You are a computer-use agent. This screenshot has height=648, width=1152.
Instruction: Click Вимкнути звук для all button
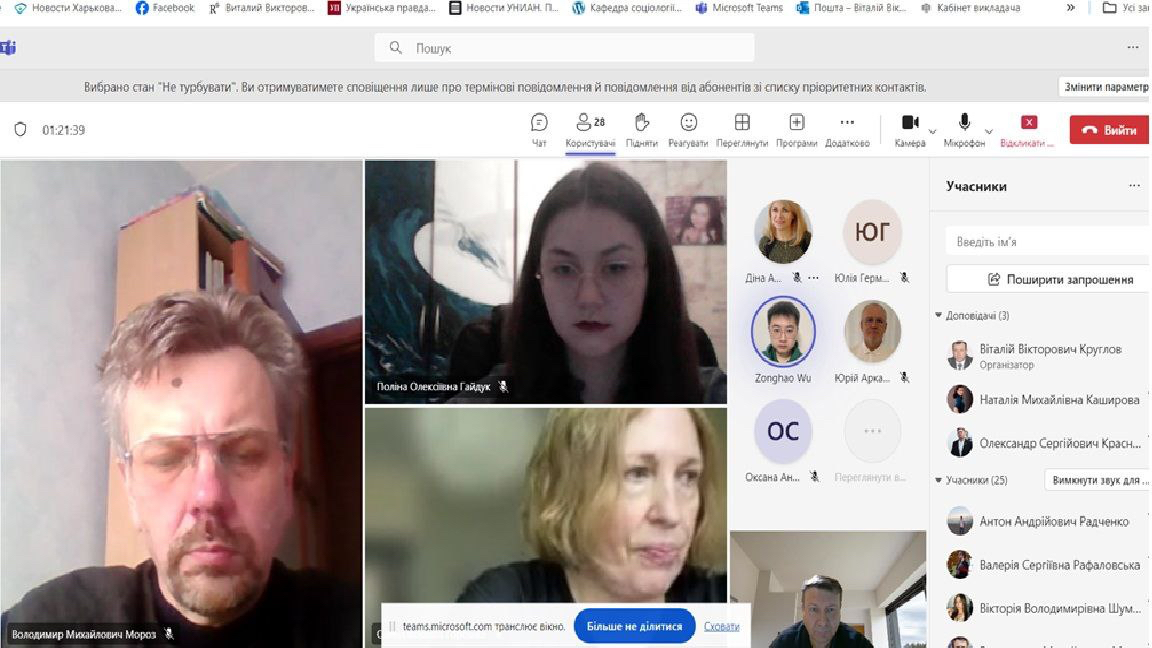(x=1097, y=480)
